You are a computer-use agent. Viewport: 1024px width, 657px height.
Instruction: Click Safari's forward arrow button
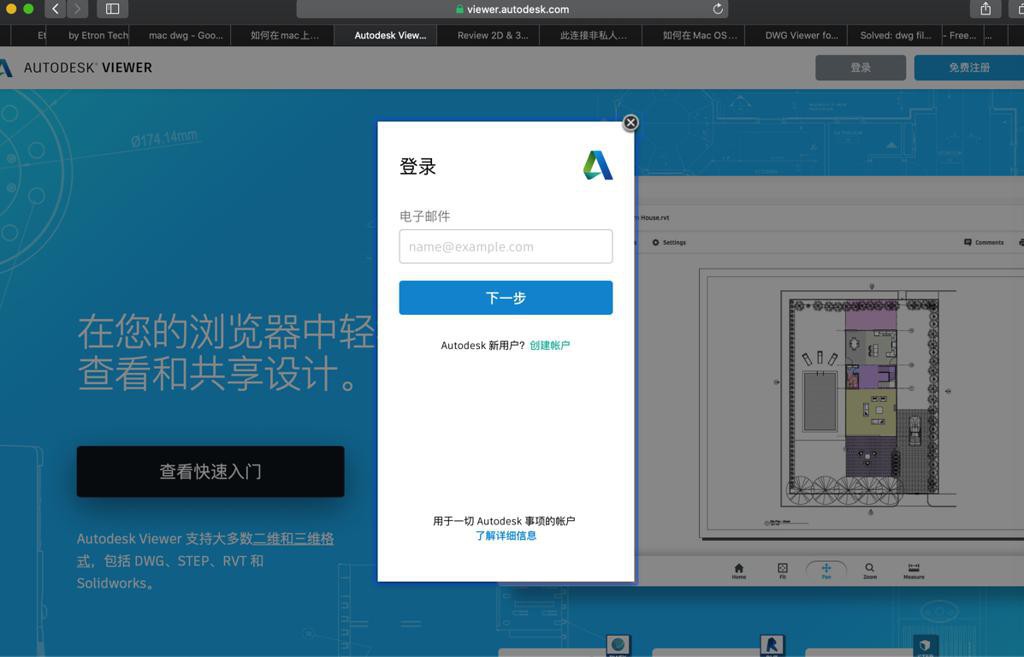click(77, 8)
